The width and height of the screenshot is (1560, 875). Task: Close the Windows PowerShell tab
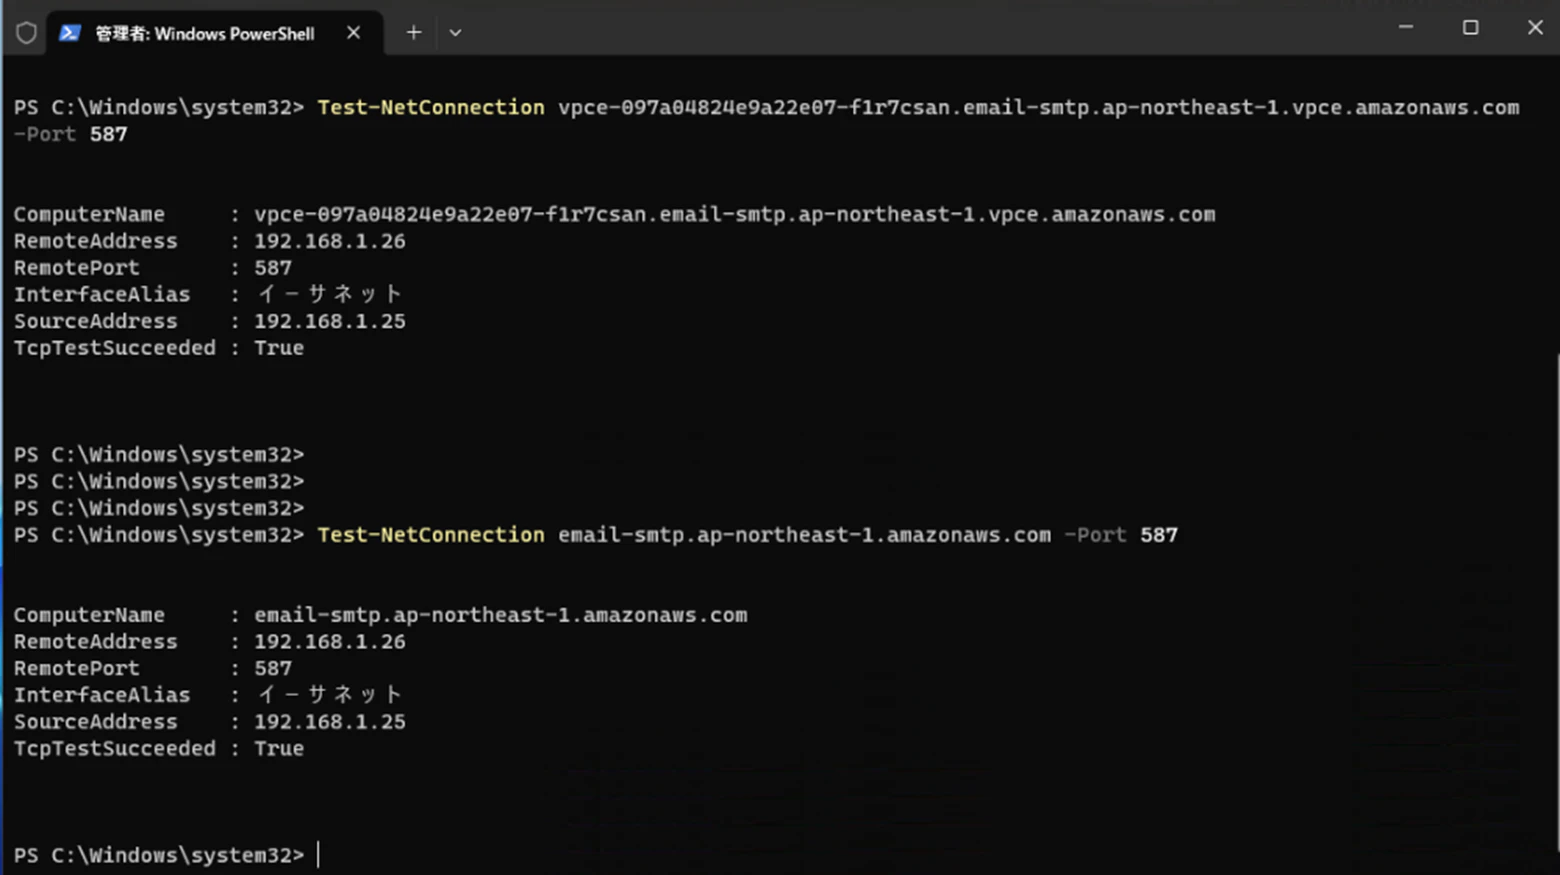click(353, 33)
